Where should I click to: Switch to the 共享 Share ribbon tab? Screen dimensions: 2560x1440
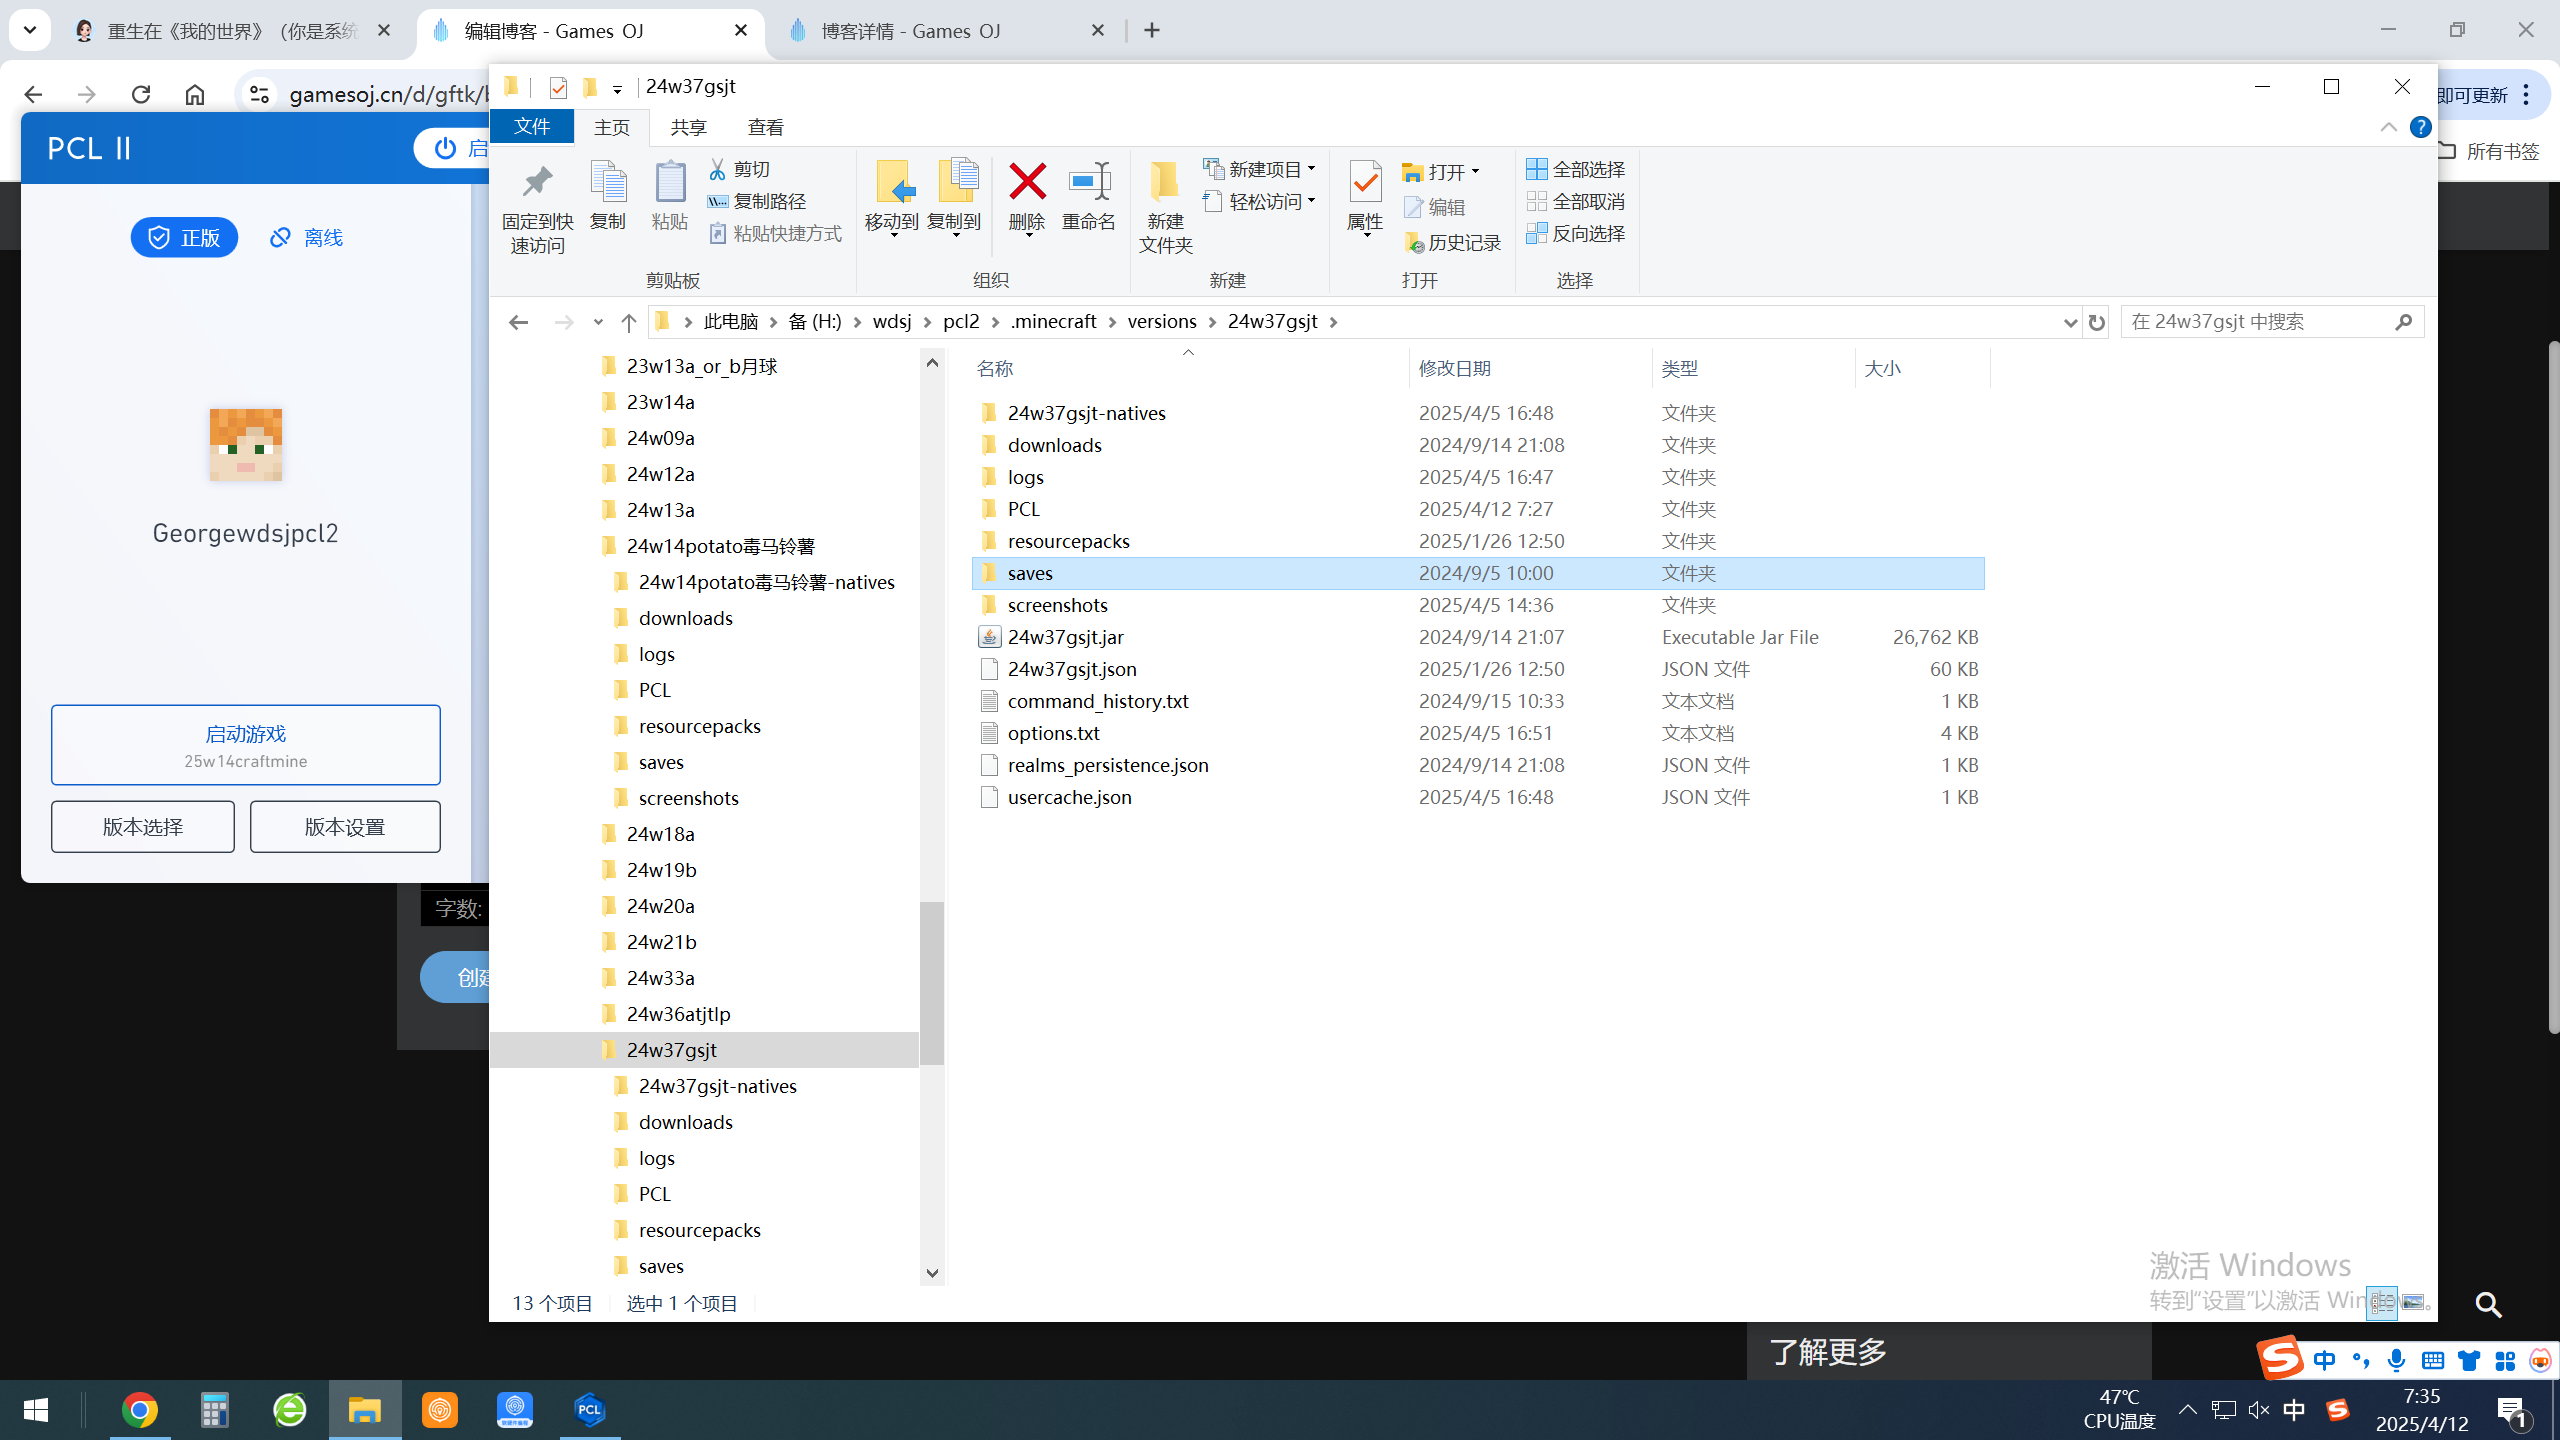(x=688, y=127)
